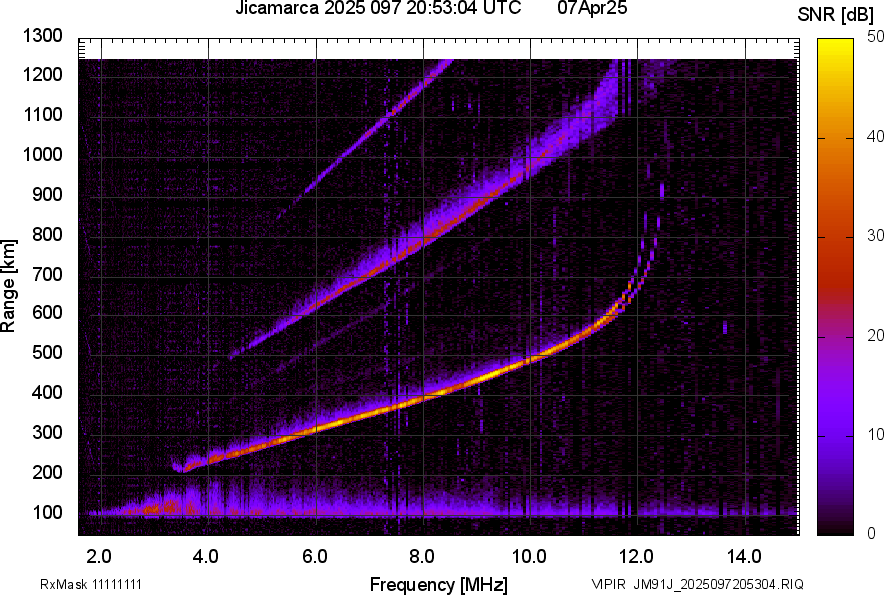Click the bright F-layer trace near 9 MHz
Viewport: 884px width, 595px height.
(x=477, y=379)
